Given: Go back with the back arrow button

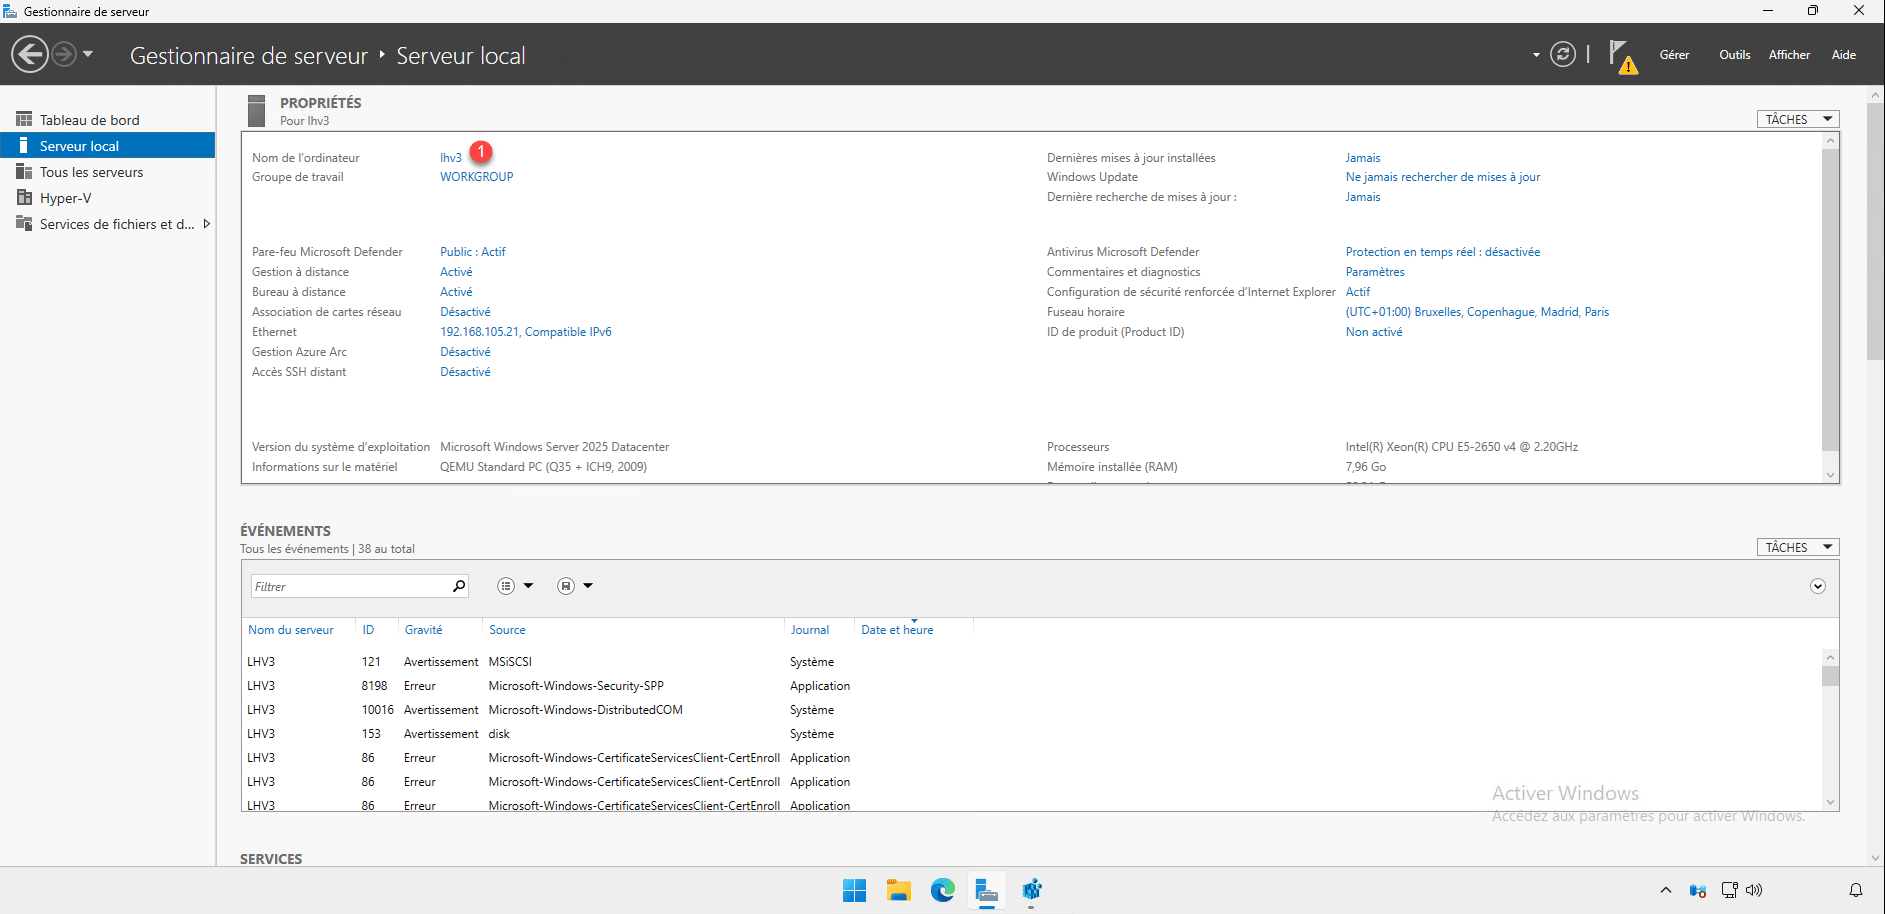Looking at the screenshot, I should [x=30, y=54].
